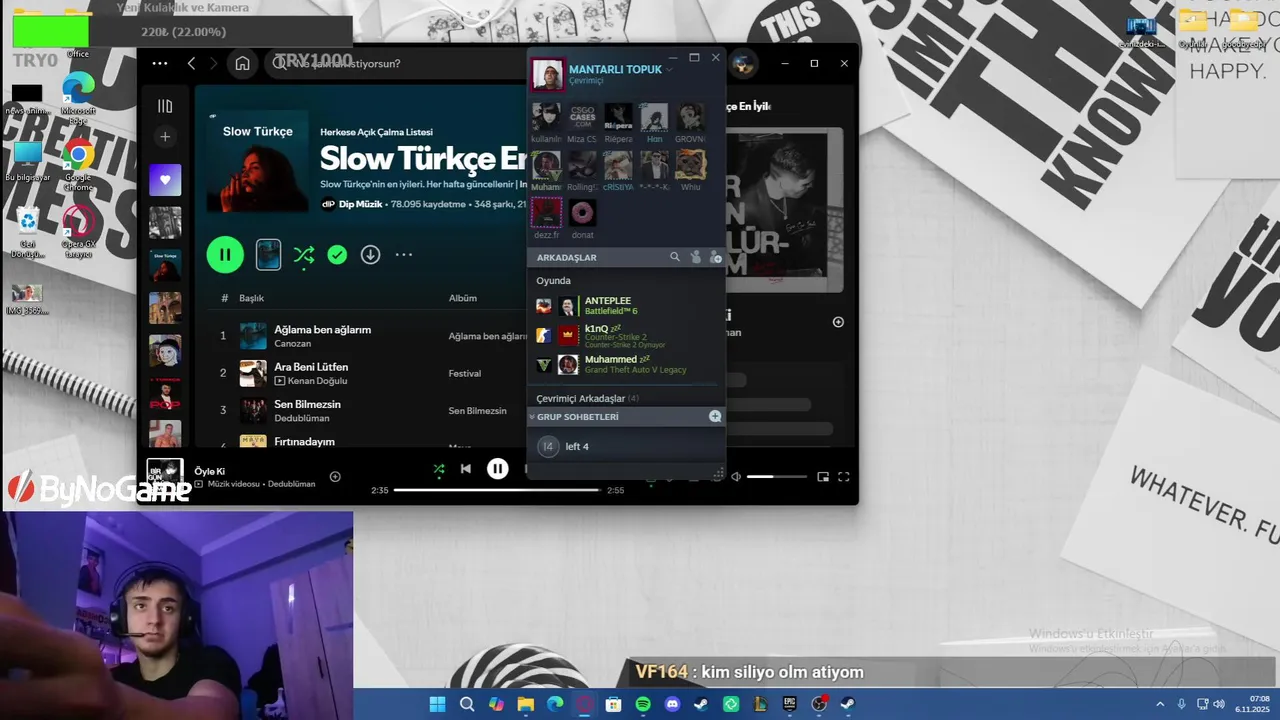Pause playback in bottom player bar
This screenshot has width=1280, height=720.
498,469
